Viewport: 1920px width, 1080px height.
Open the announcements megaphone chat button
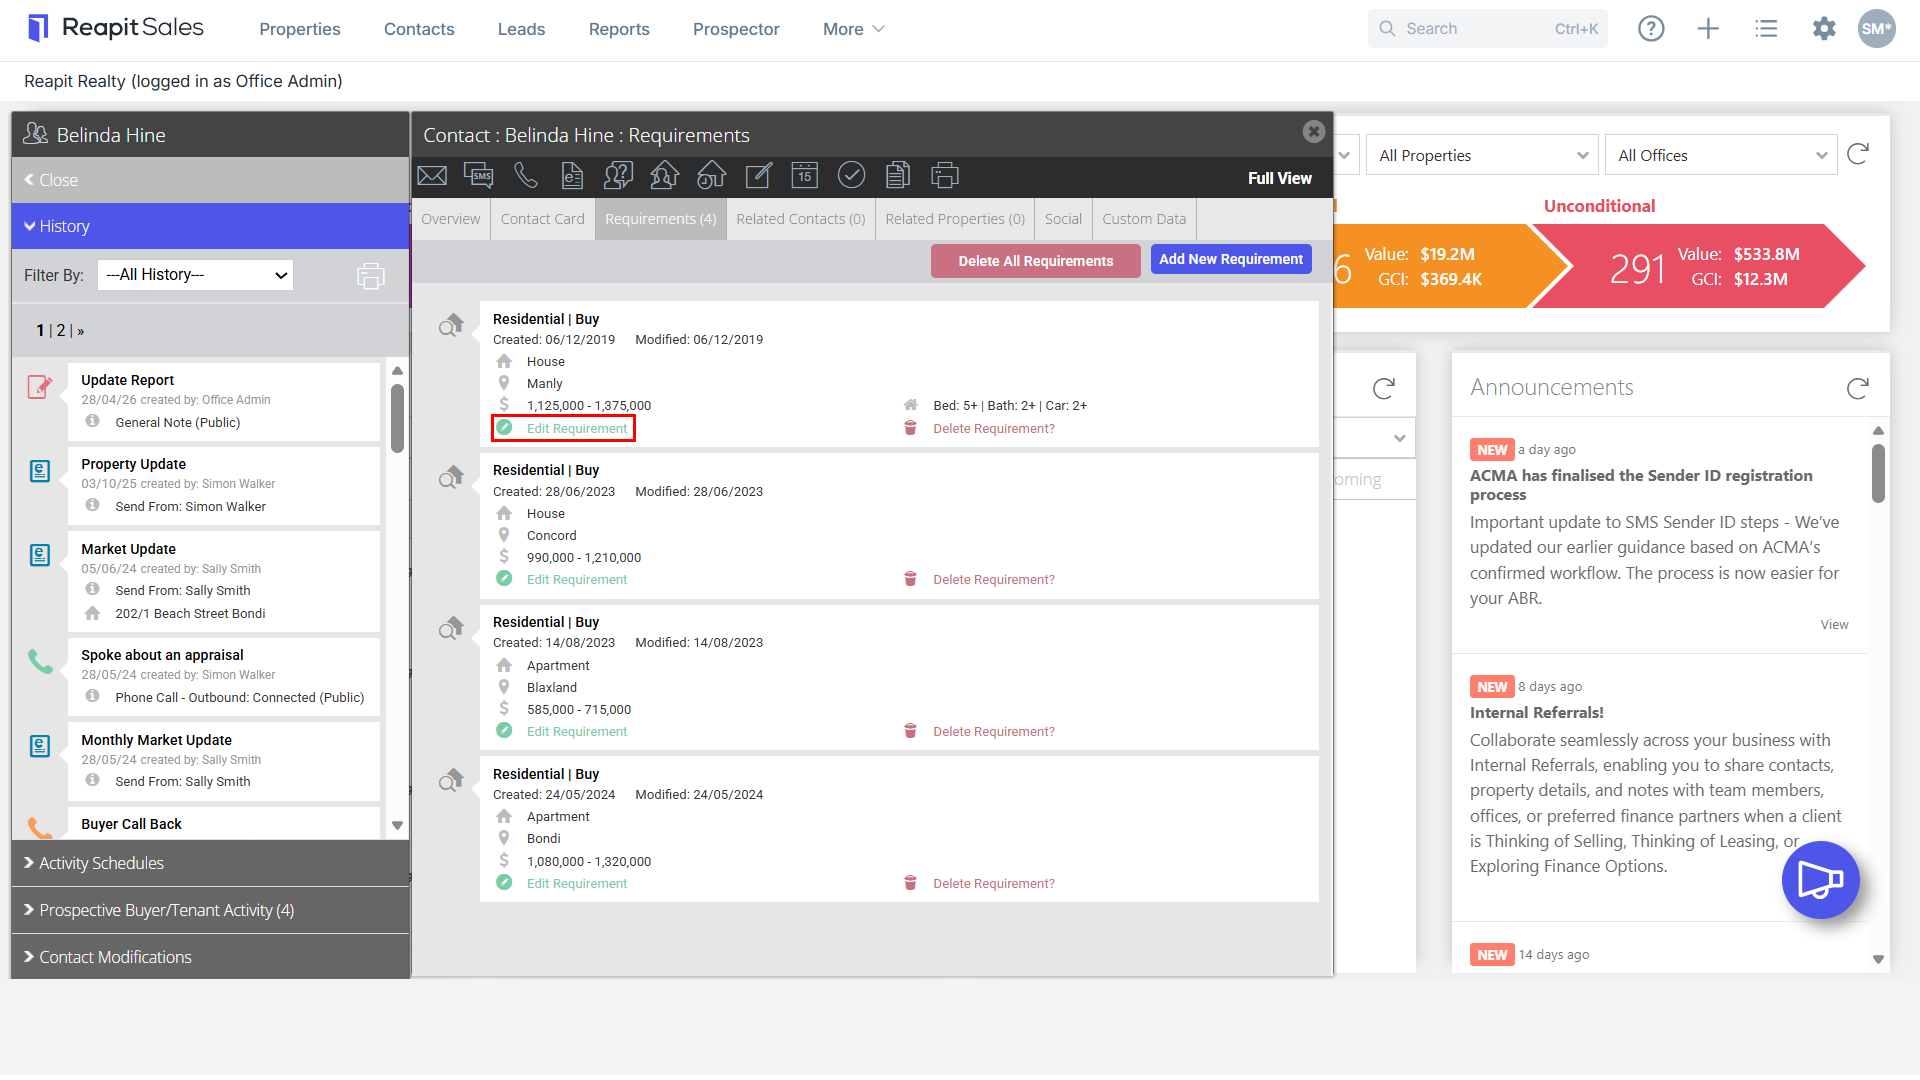1820,880
